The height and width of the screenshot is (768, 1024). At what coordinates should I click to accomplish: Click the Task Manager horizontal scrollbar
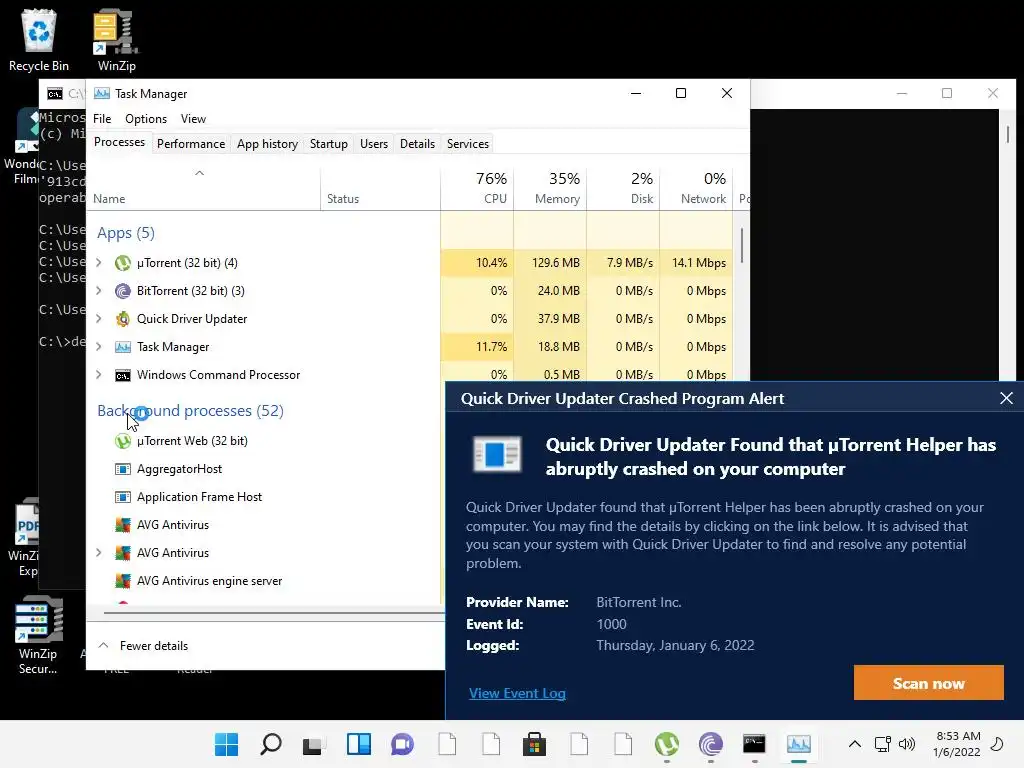point(274,613)
